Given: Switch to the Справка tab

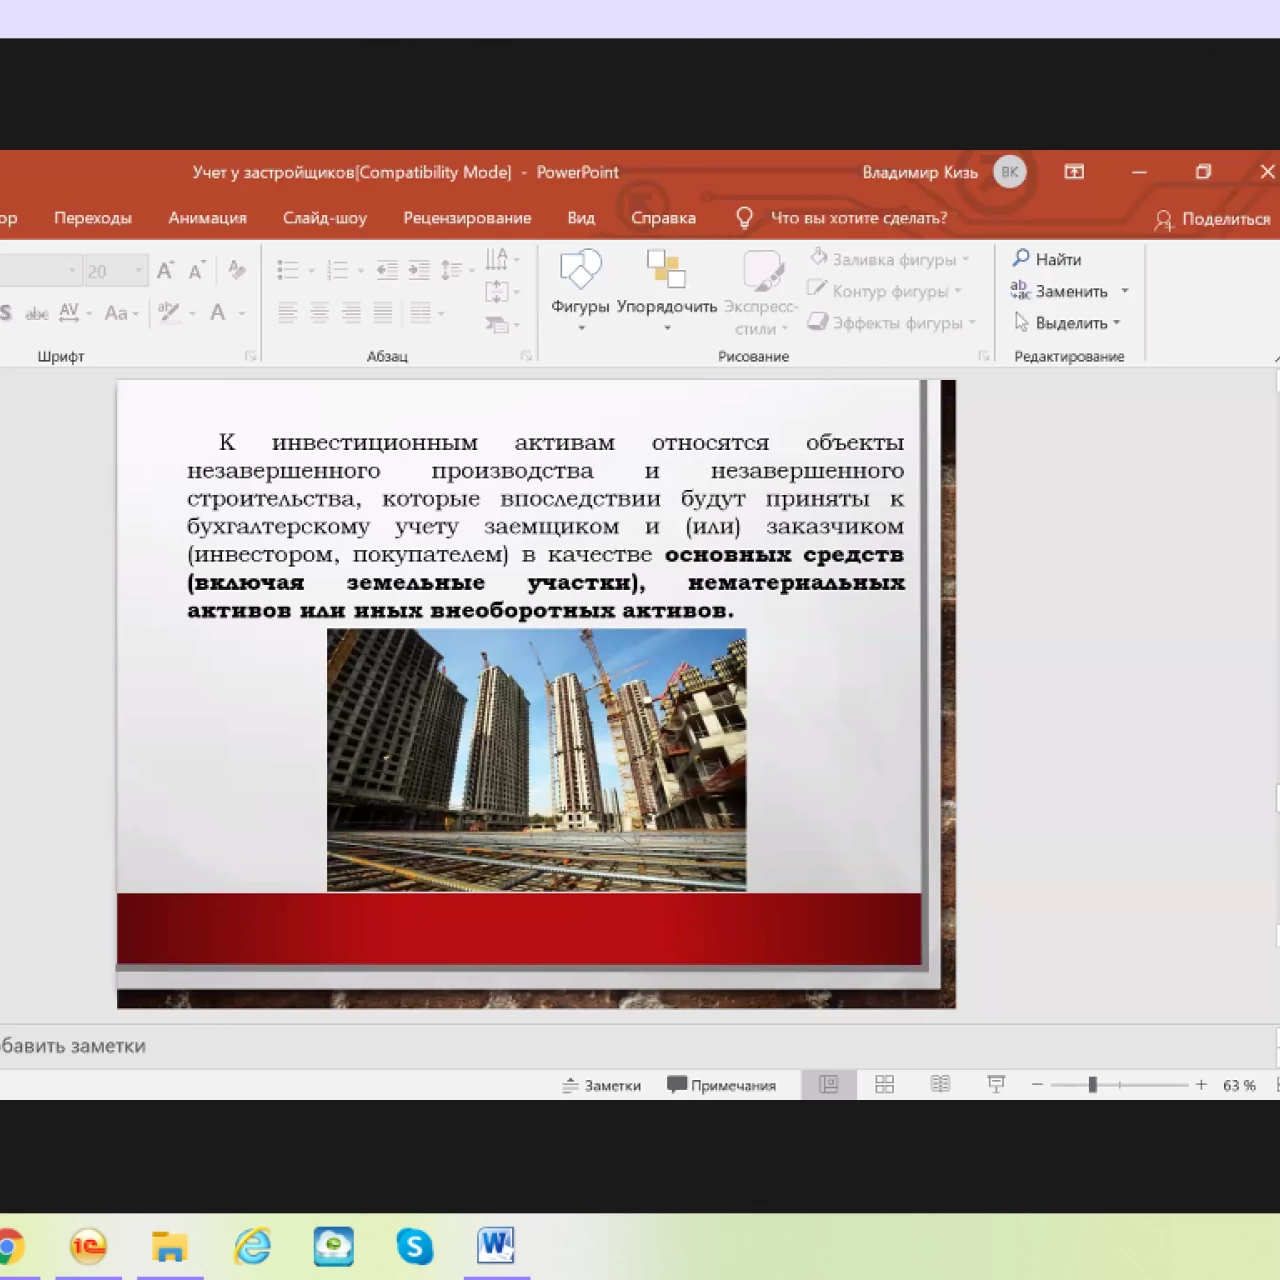Looking at the screenshot, I should pyautogui.click(x=663, y=218).
